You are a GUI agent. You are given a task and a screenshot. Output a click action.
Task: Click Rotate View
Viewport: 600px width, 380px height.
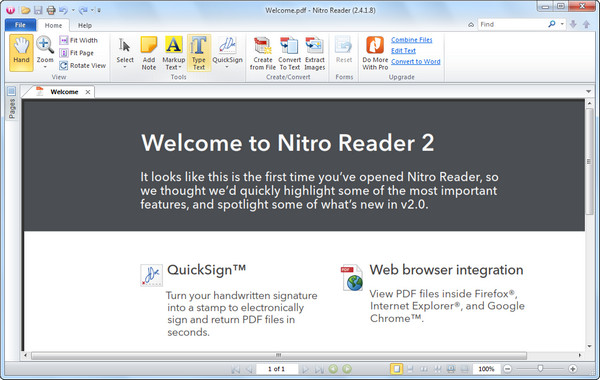[x=83, y=65]
